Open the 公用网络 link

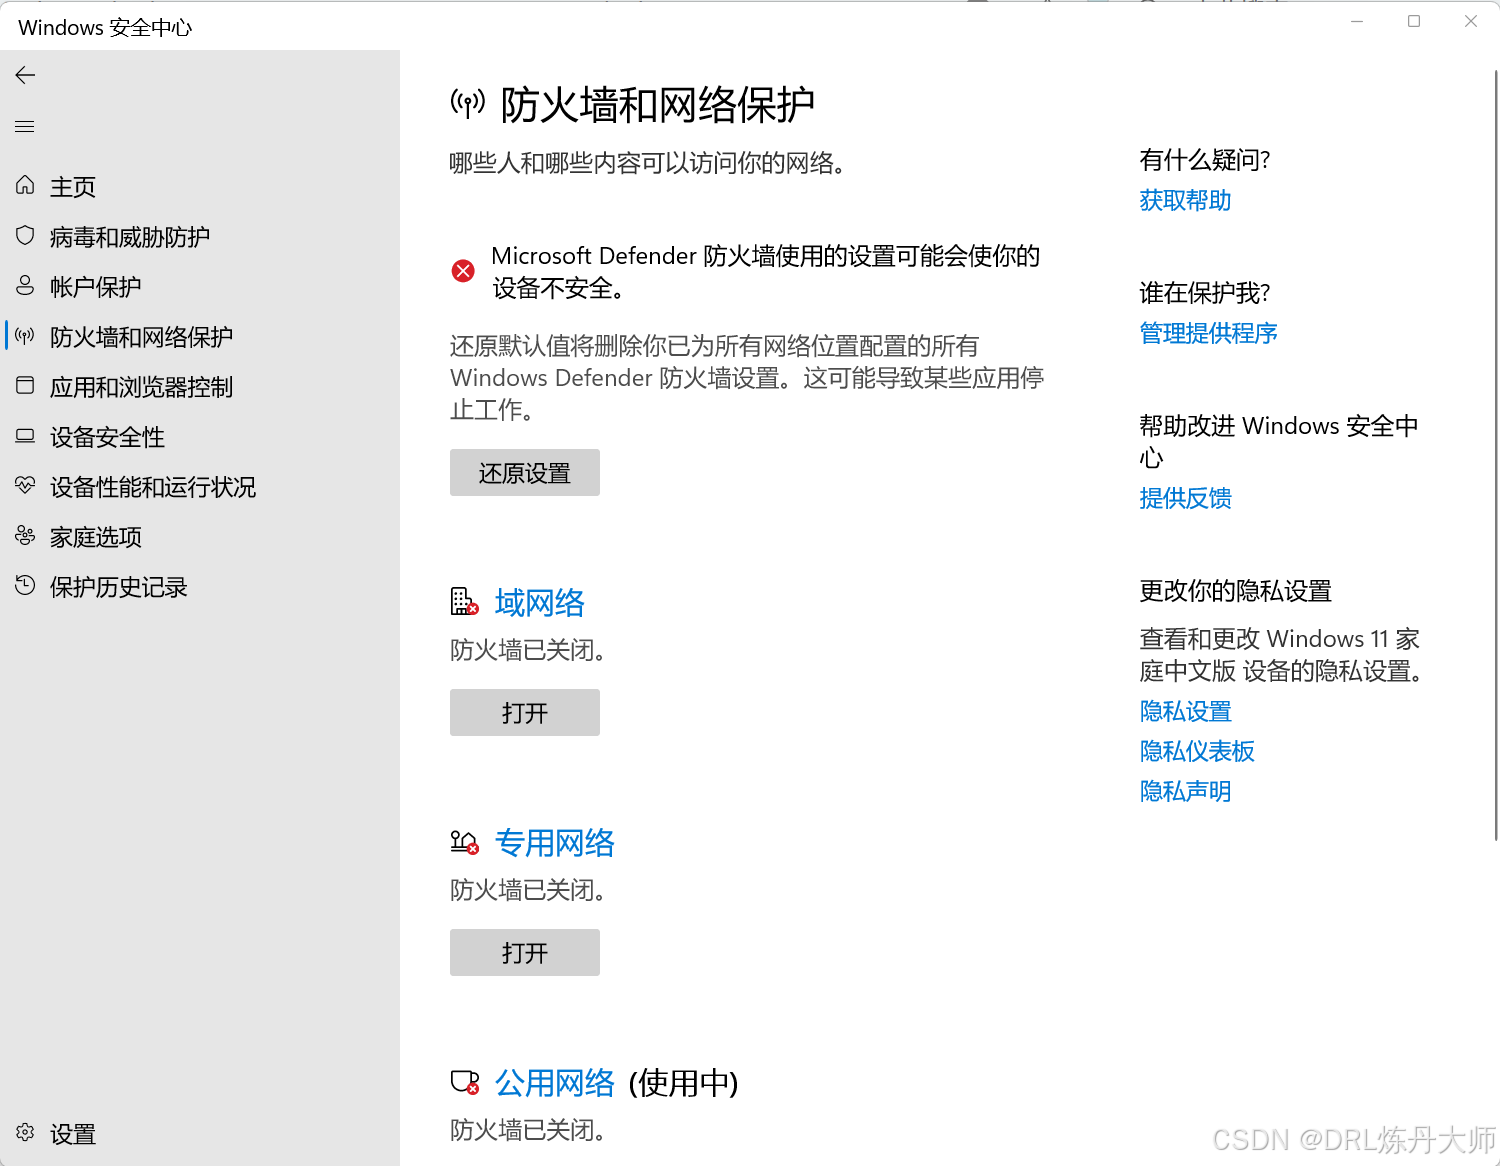pyautogui.click(x=555, y=1083)
